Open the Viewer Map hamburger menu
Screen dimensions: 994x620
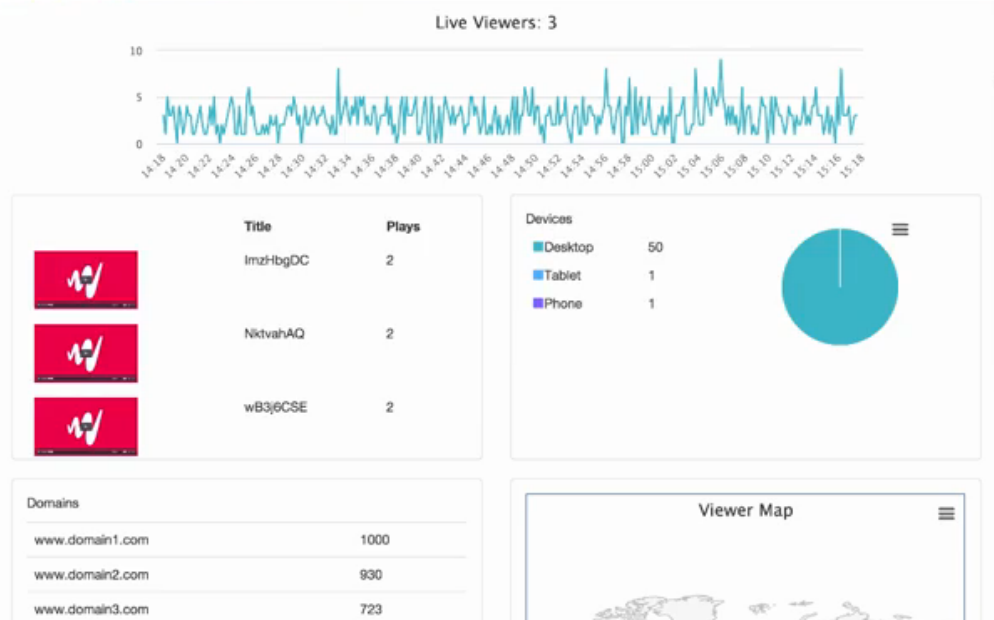pyautogui.click(x=946, y=513)
